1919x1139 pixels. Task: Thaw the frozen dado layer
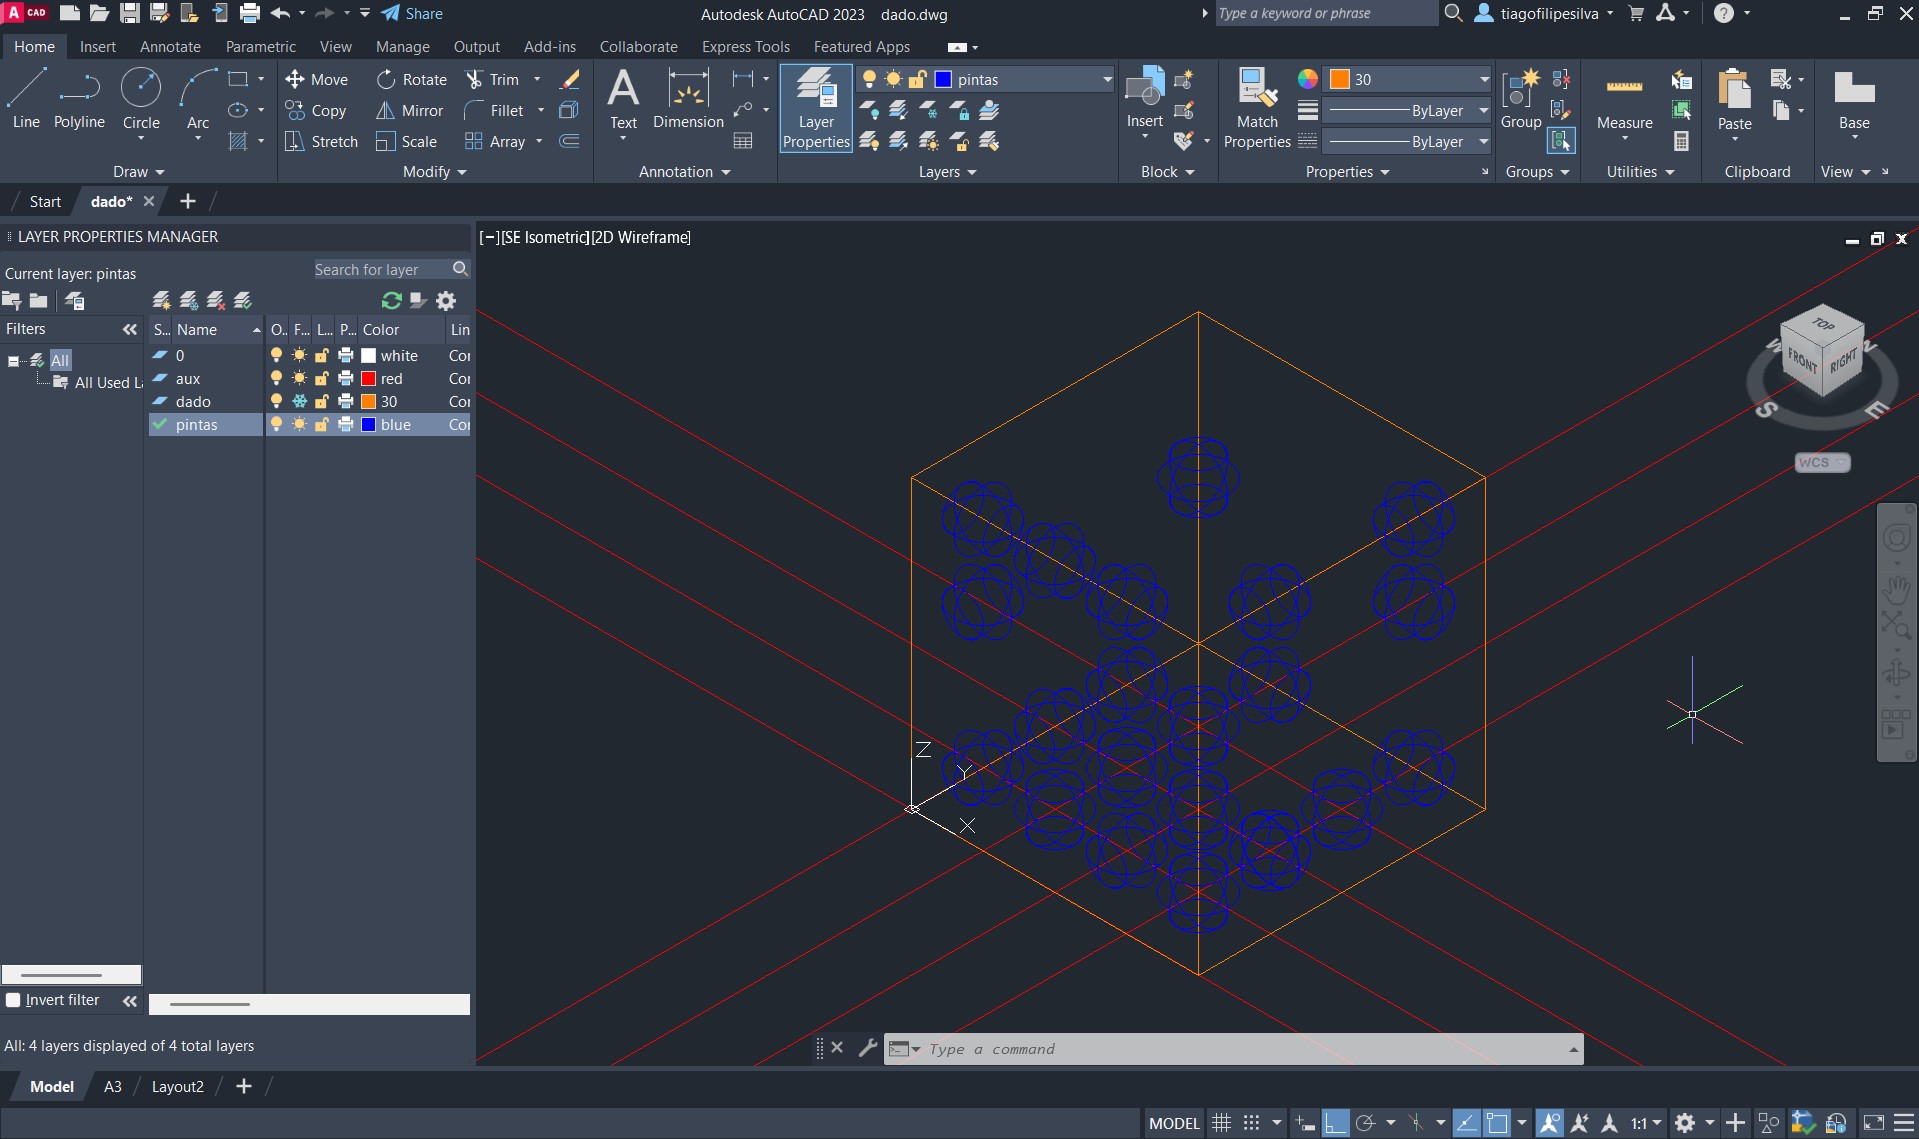coord(299,402)
